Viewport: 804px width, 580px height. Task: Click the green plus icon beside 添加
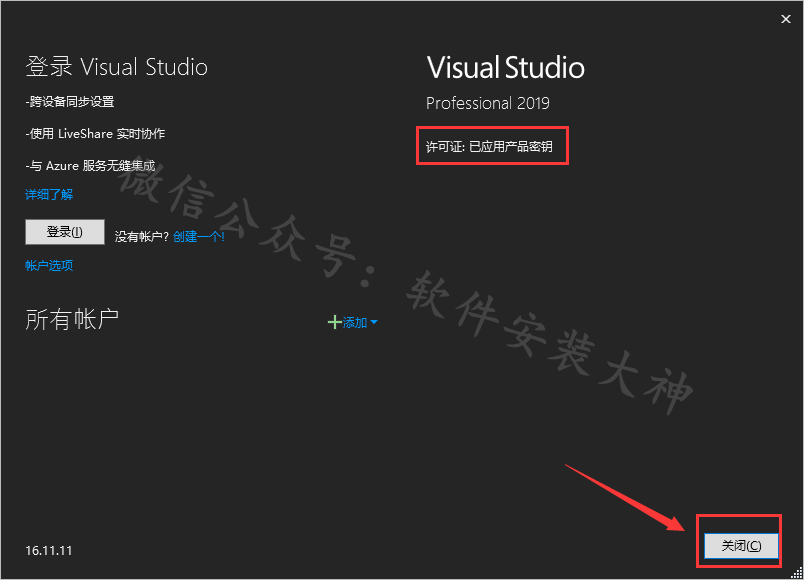pos(334,322)
